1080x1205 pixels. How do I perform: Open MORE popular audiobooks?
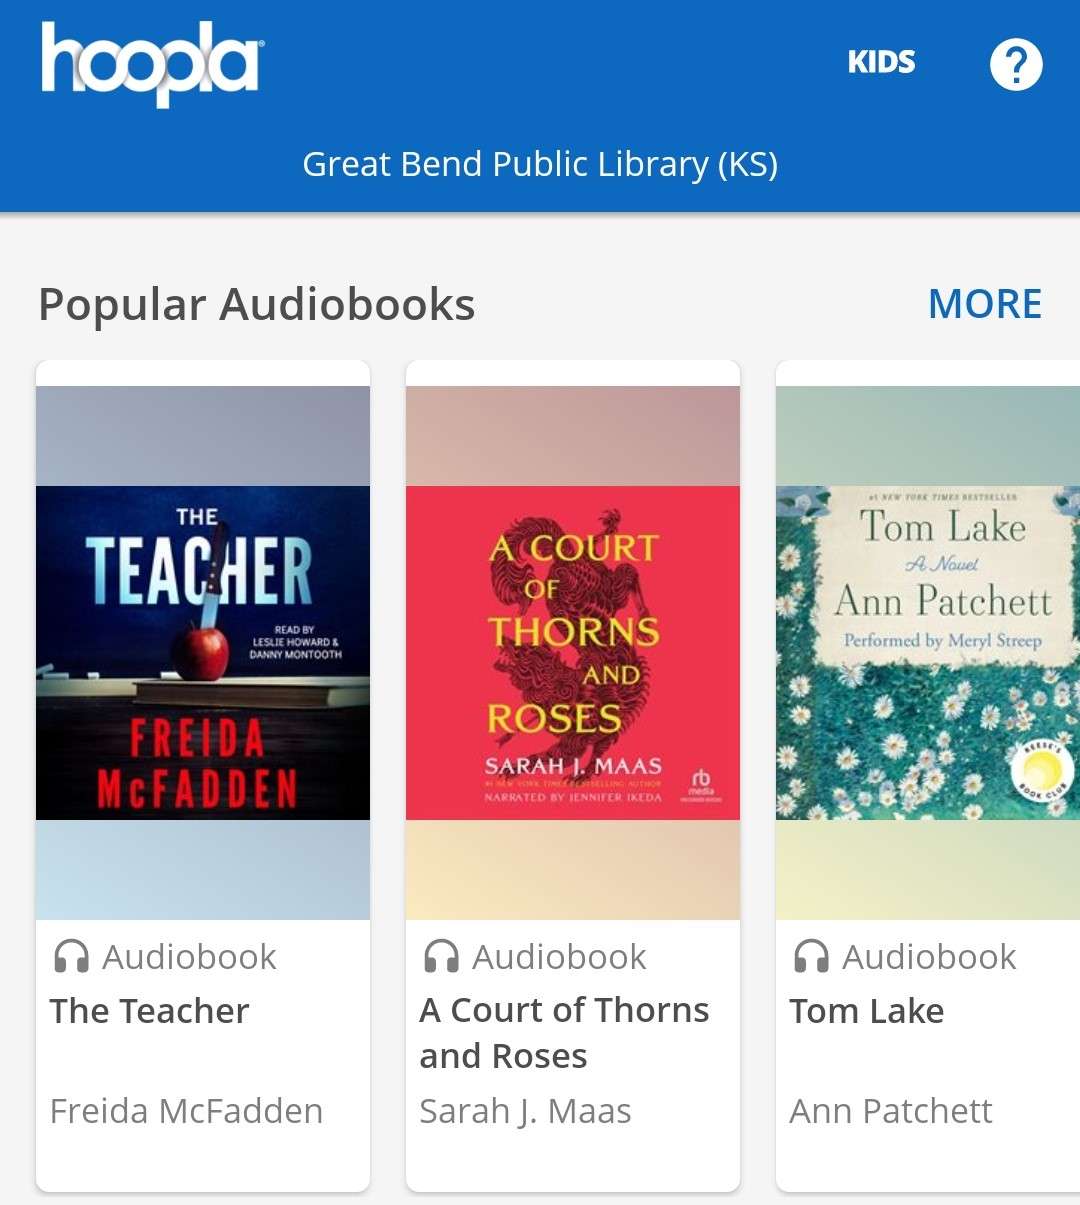point(984,304)
